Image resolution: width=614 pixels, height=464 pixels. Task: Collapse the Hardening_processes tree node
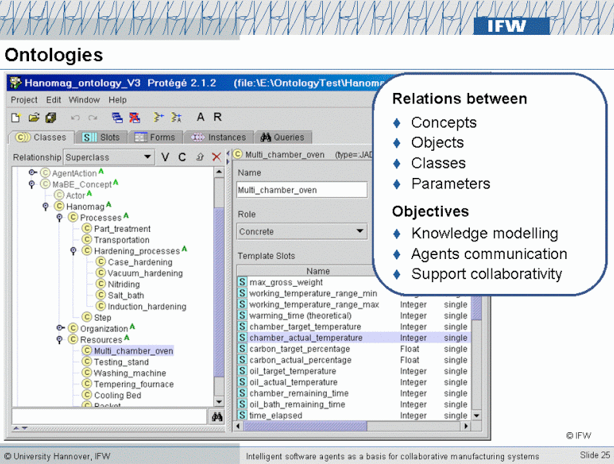74,251
